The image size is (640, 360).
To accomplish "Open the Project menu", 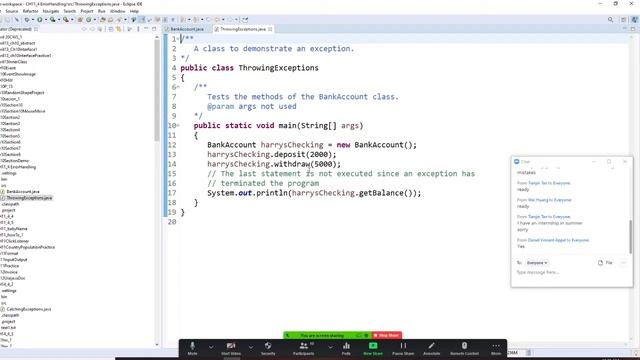I will tap(87, 11).
